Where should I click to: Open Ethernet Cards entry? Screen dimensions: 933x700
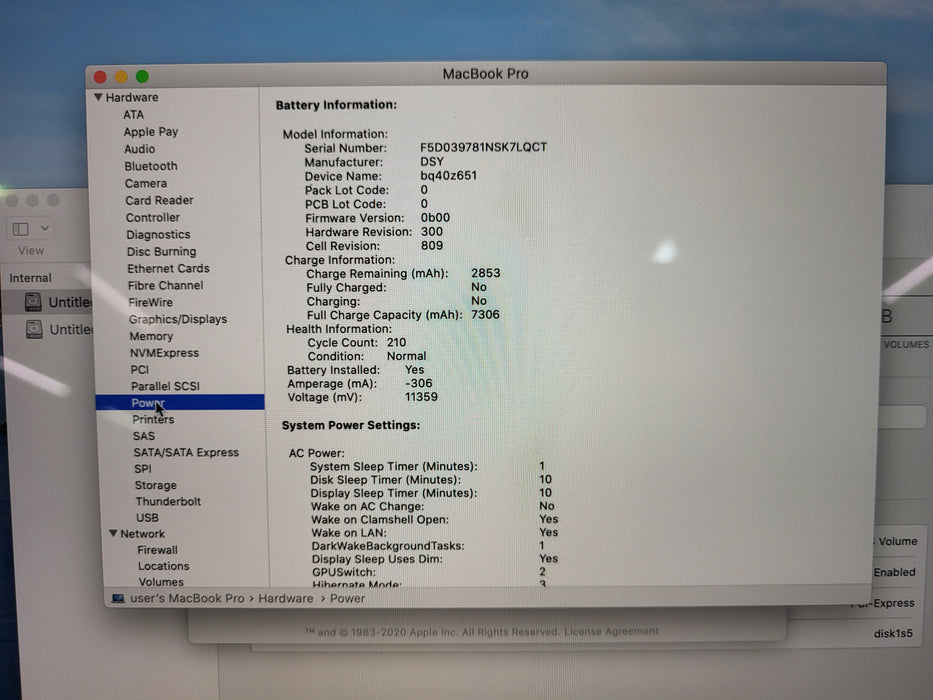point(168,268)
